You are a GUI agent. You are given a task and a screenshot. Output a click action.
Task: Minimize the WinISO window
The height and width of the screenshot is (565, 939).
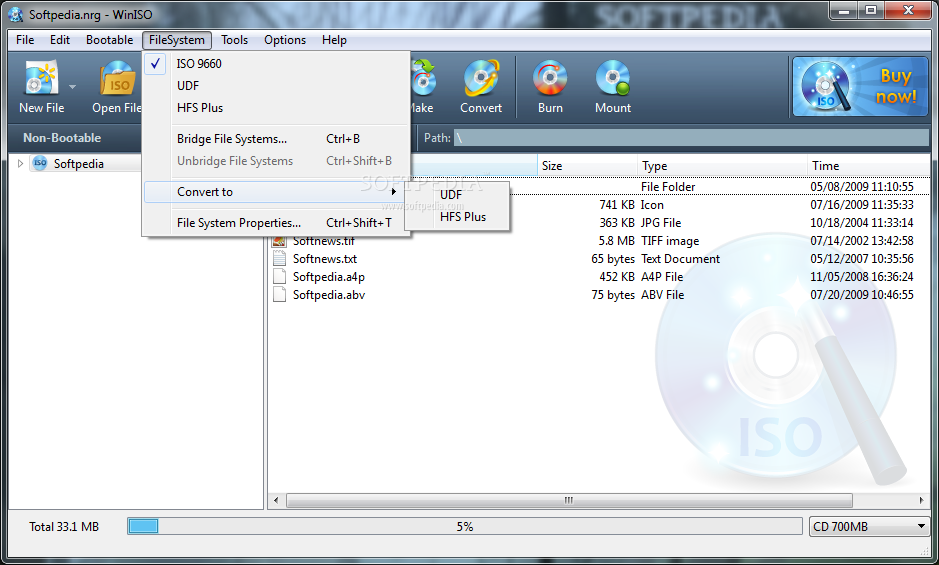click(844, 10)
